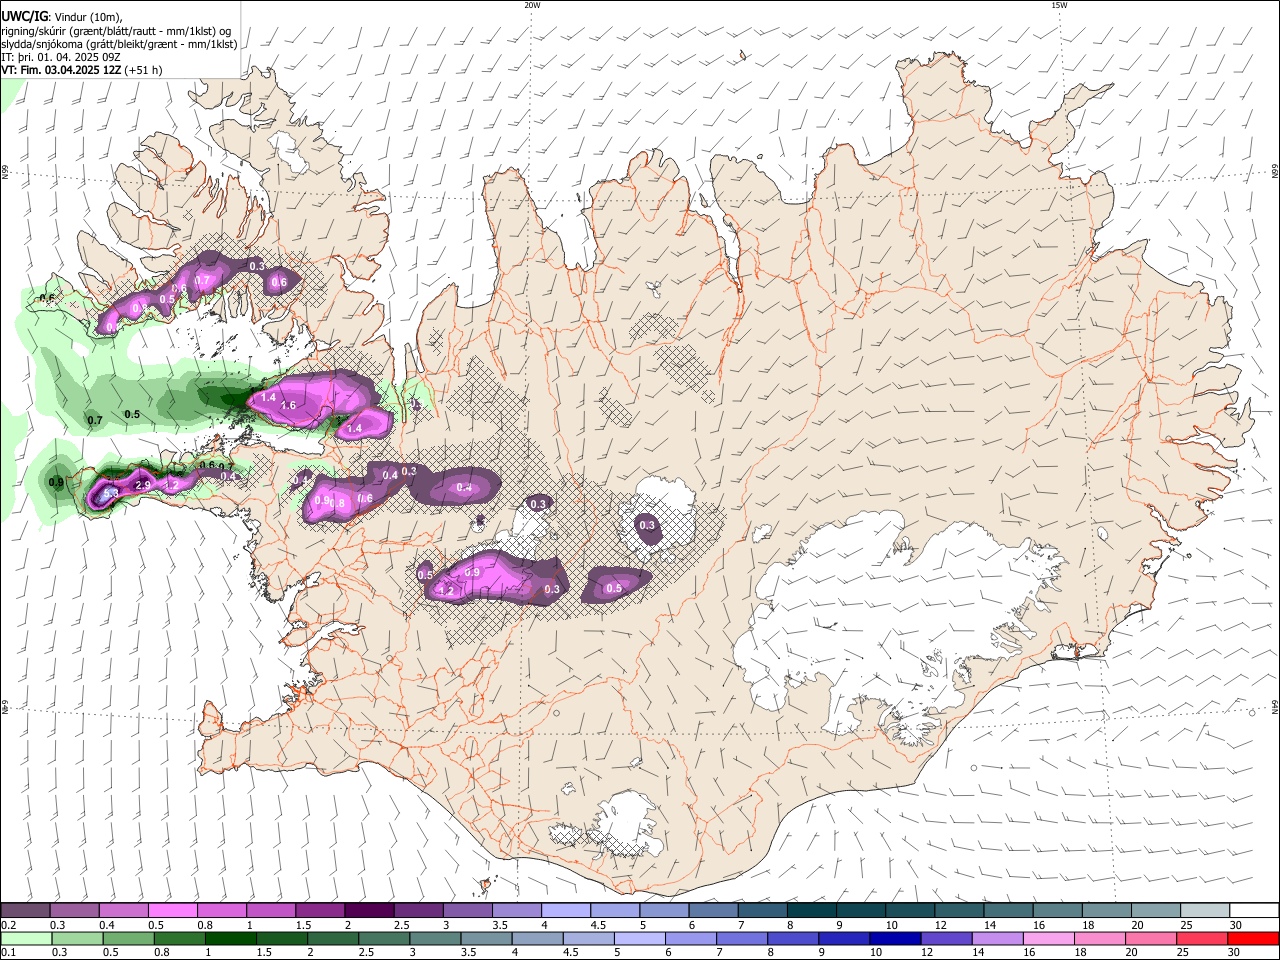This screenshot has width=1280, height=960.
Task: Click the 'VT: Fim. 03.04.2025 12Z (+51 h)' line
Action: pos(82,70)
